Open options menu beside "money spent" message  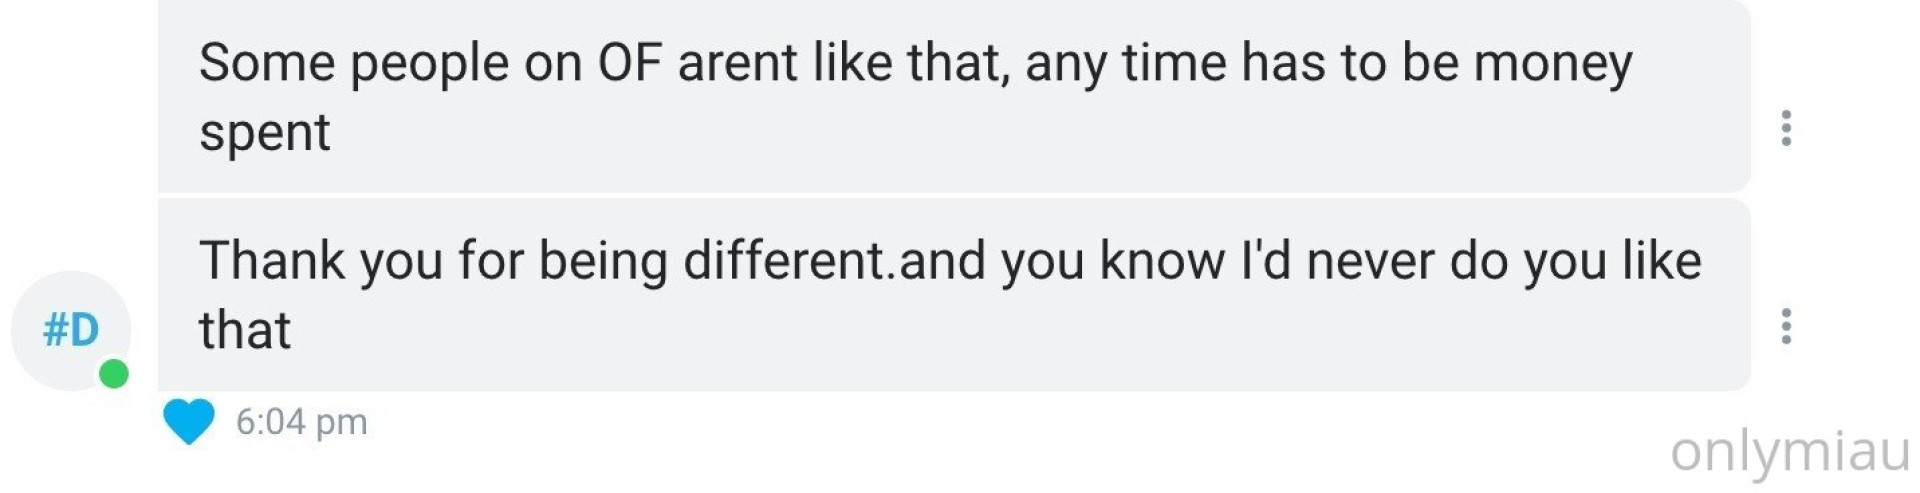click(1786, 128)
